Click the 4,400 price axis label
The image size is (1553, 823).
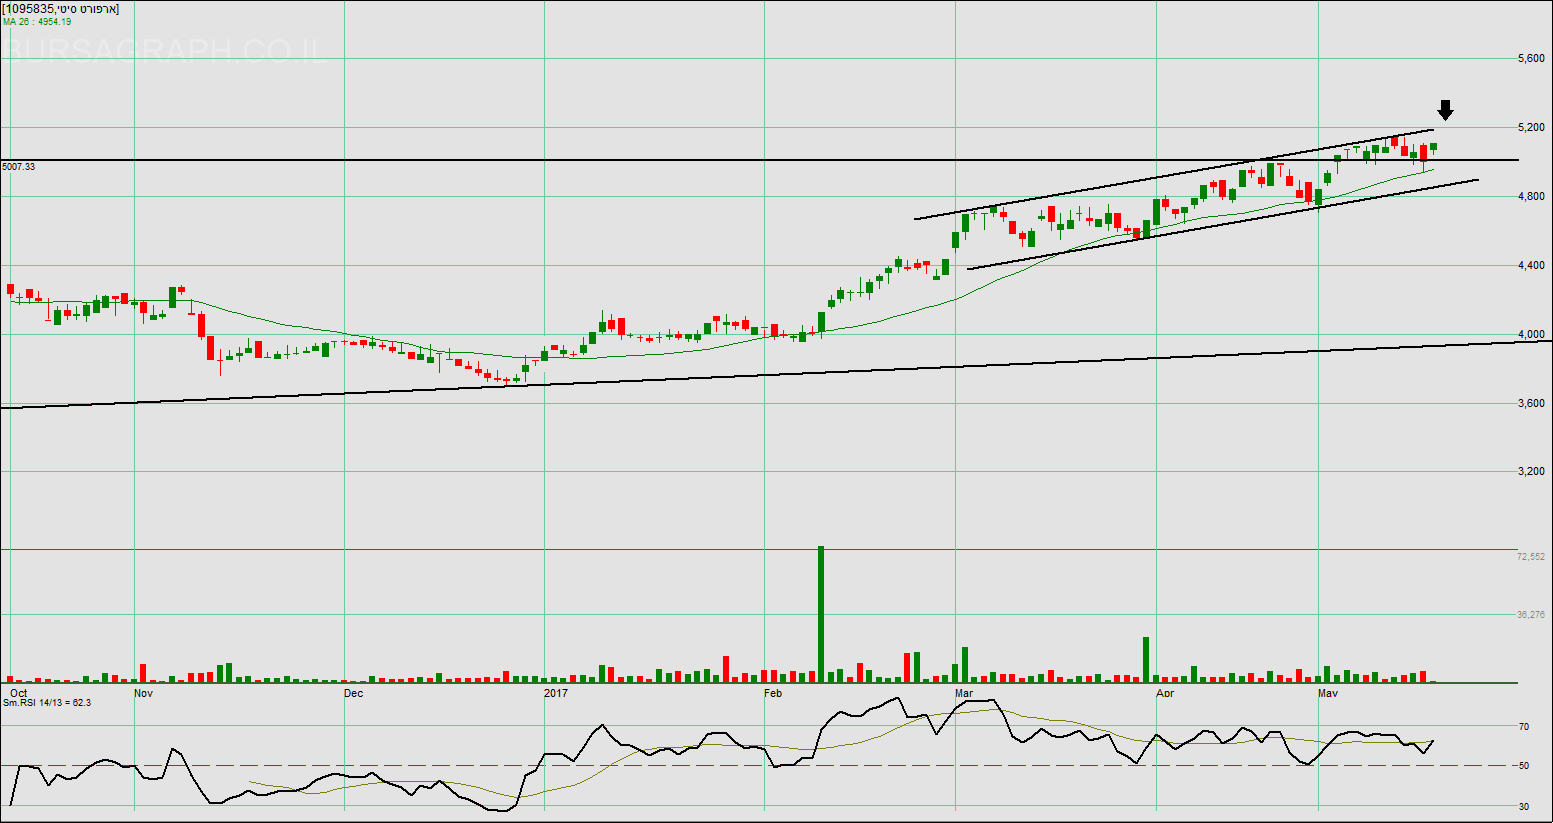(1530, 266)
